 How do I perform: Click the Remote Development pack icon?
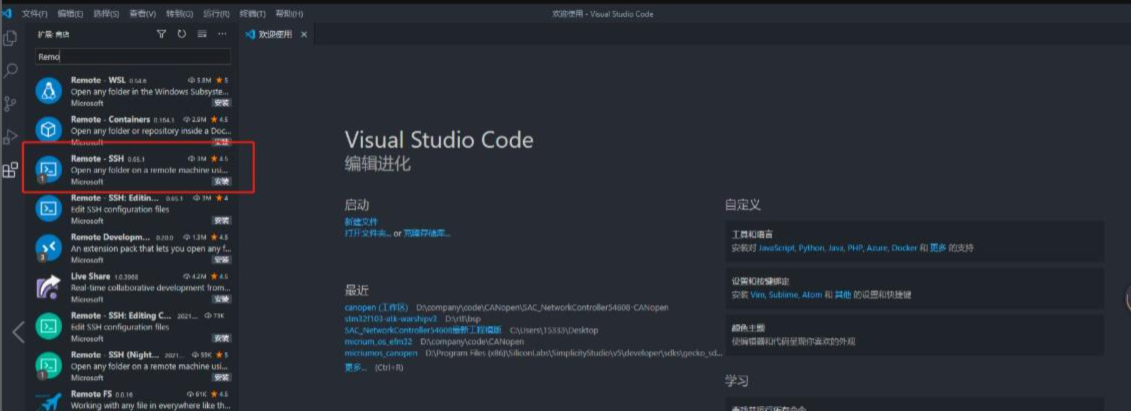[x=48, y=247]
